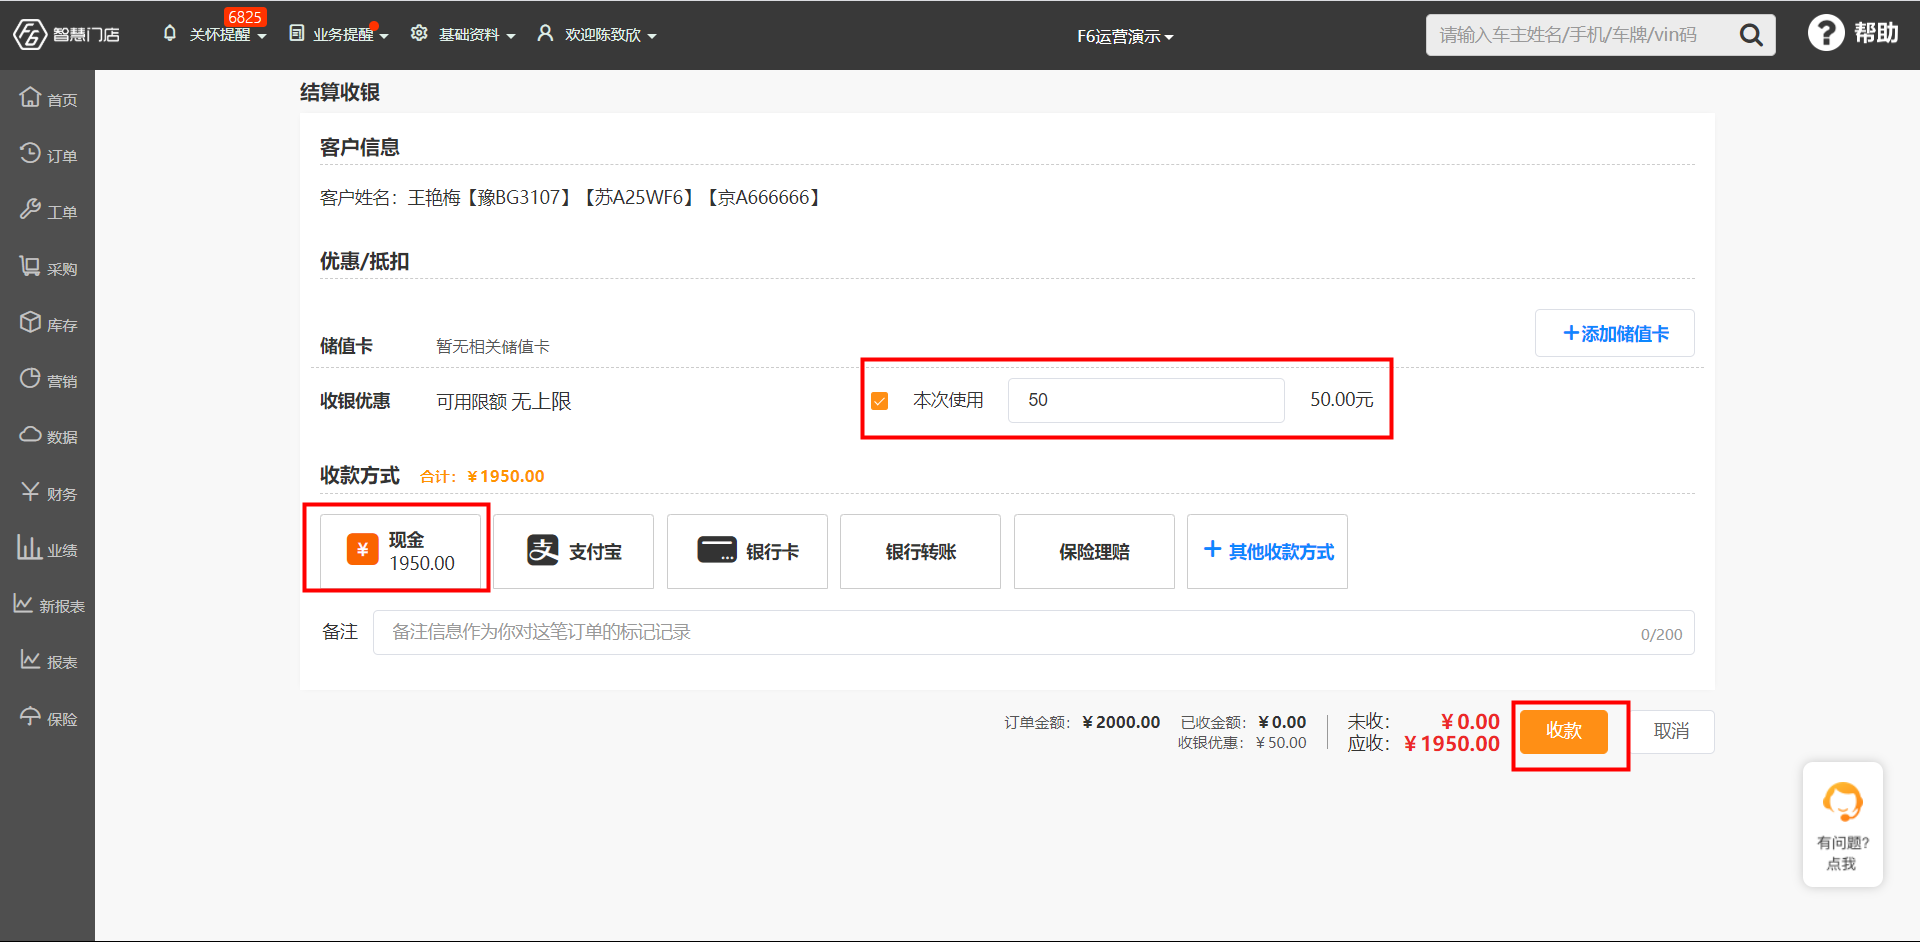Open 营销 pie icon in sidebar

(30, 378)
